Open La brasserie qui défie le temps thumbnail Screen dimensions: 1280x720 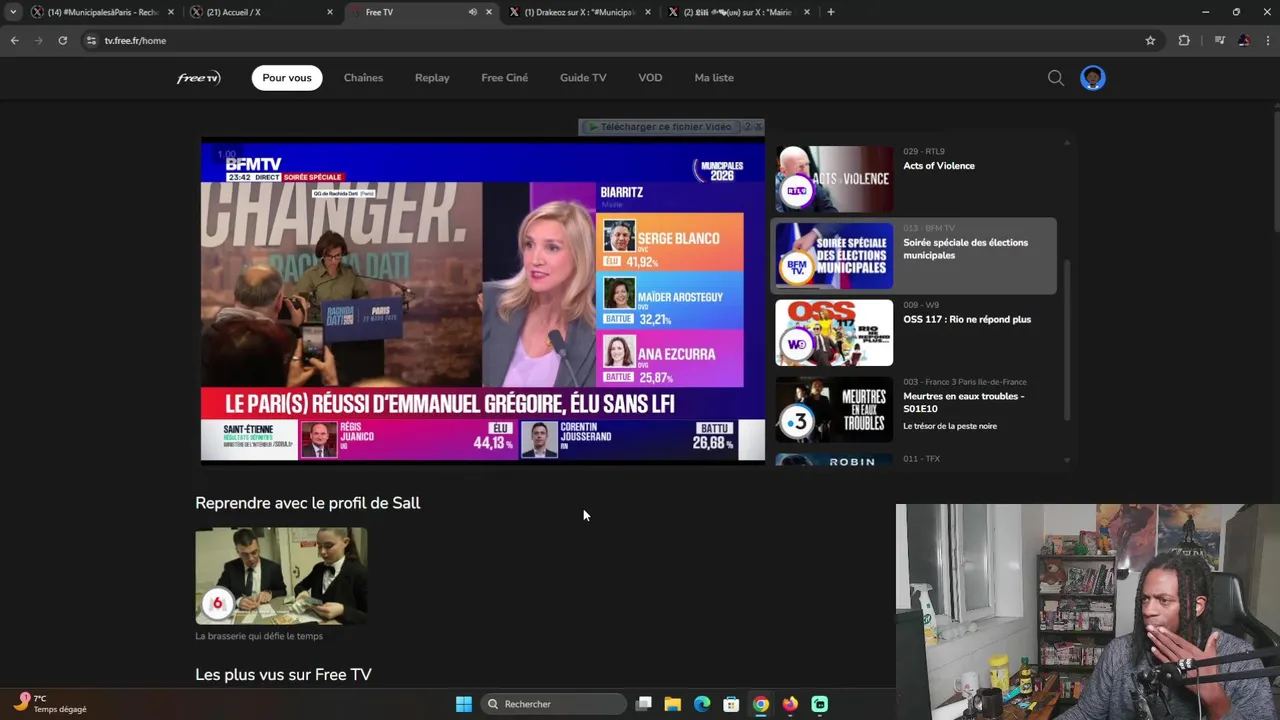pos(281,576)
